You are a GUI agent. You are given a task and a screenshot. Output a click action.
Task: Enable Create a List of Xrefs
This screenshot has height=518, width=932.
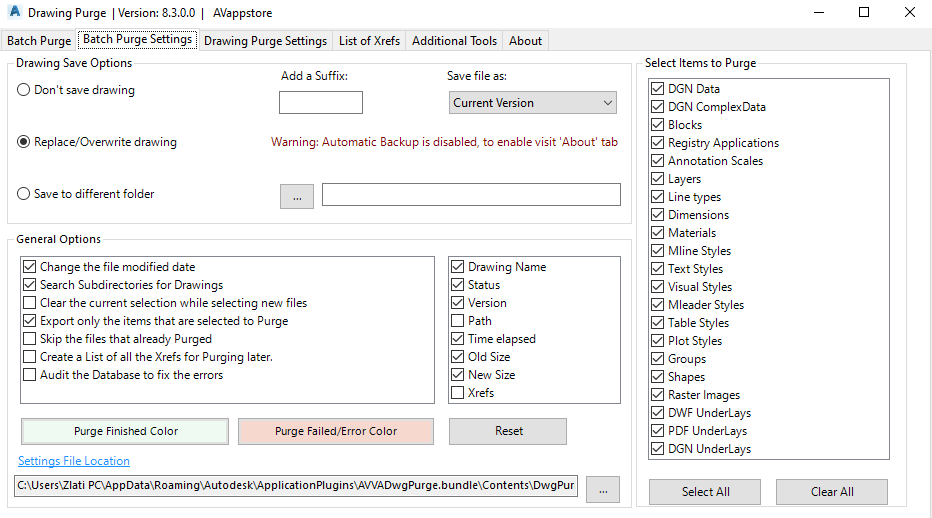click(x=30, y=357)
